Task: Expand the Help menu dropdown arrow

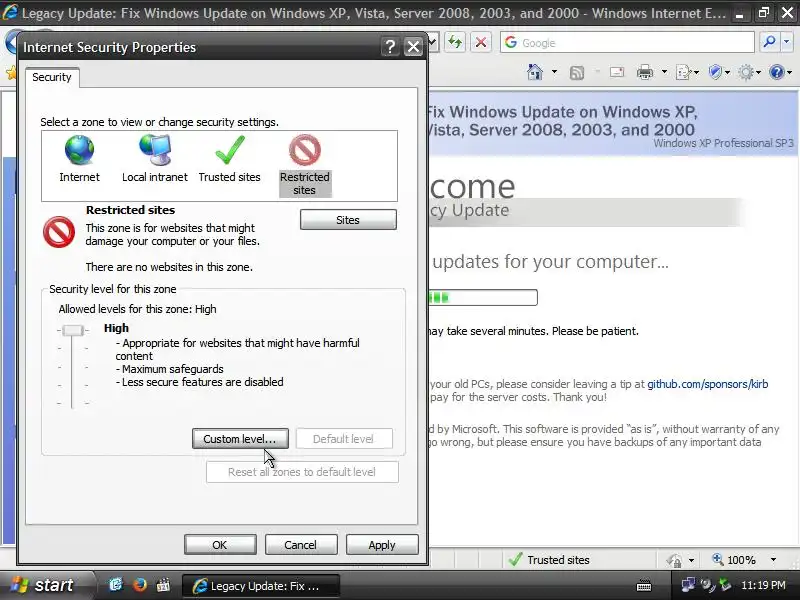Action: pos(789,72)
